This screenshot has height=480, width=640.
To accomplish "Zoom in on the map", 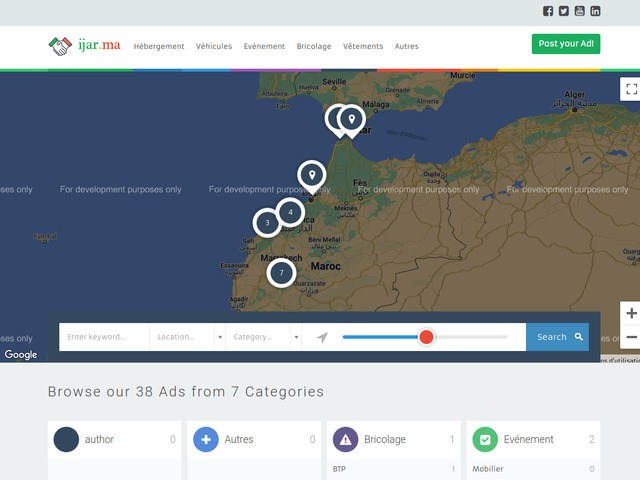I will tap(631, 314).
